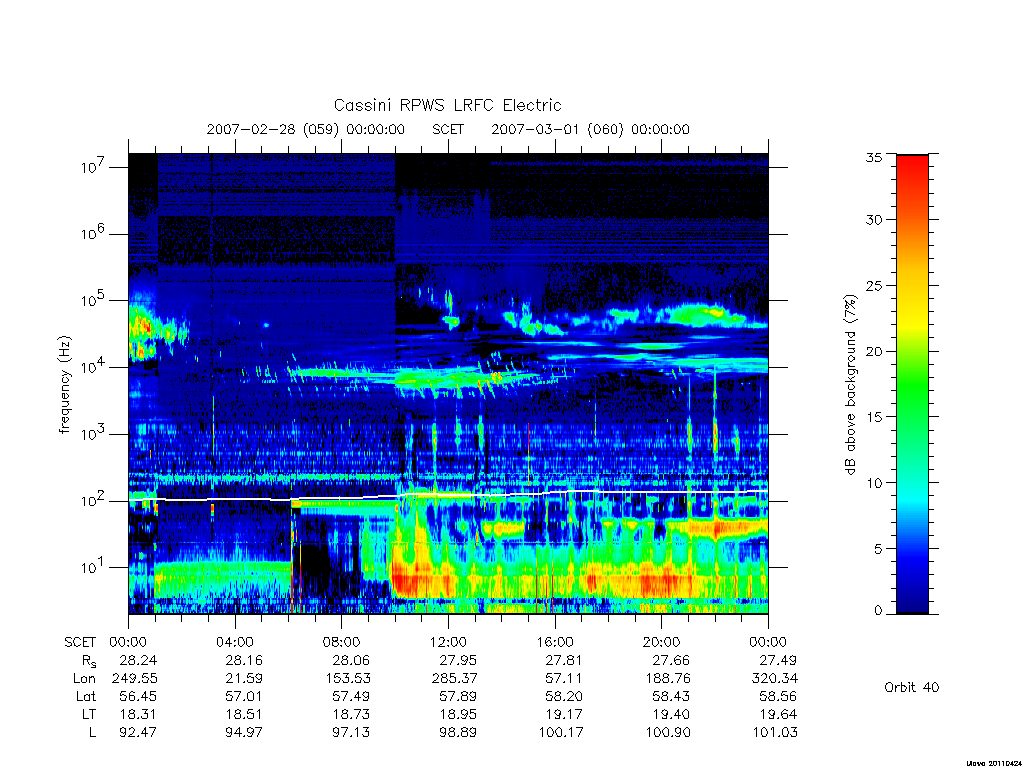The width and height of the screenshot is (1024, 768).
Task: Select the Lon value "57.11"
Action: 564,679
